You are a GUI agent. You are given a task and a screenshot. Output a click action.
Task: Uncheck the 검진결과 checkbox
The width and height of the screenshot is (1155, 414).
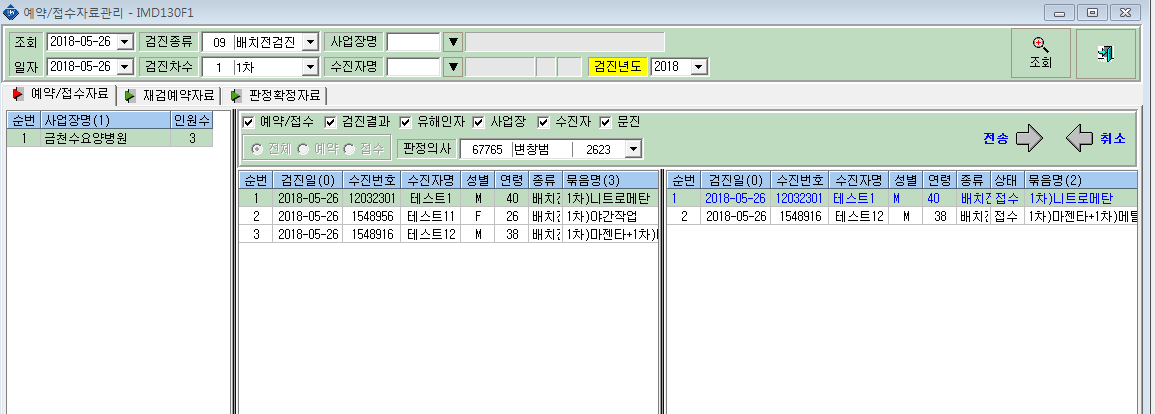tap(330, 122)
